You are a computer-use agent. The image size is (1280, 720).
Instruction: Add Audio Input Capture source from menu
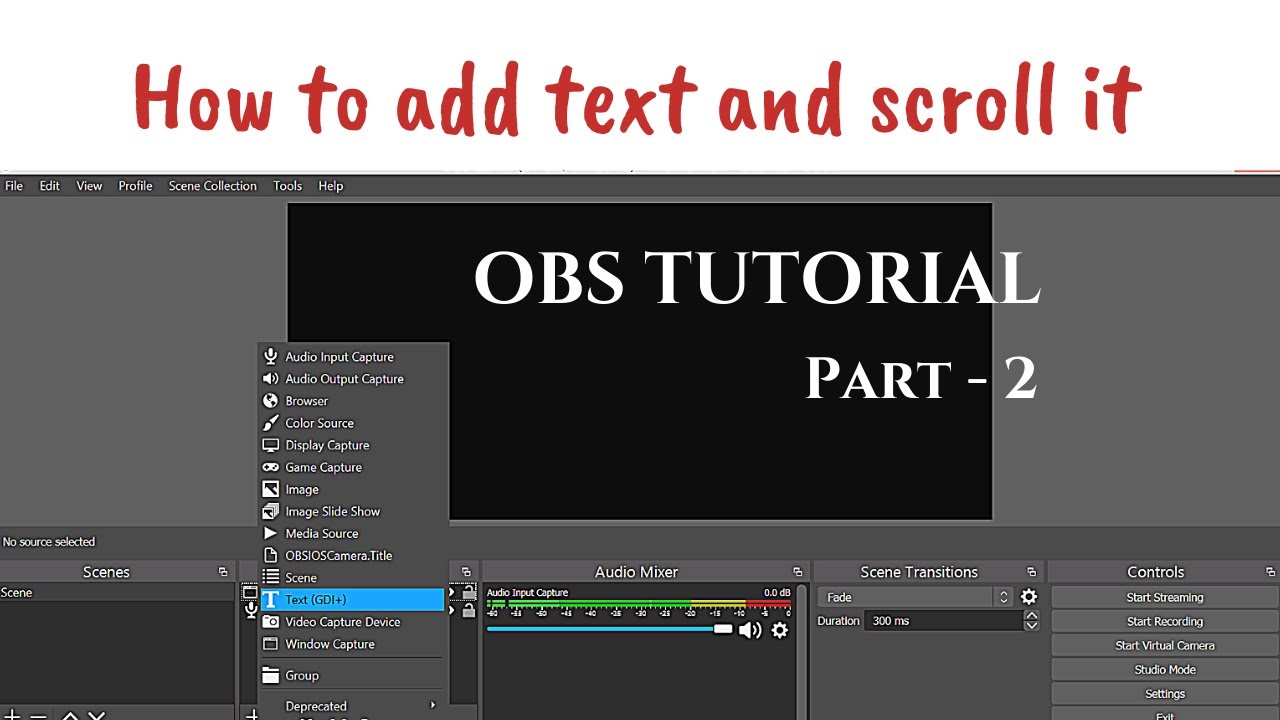[x=352, y=357]
